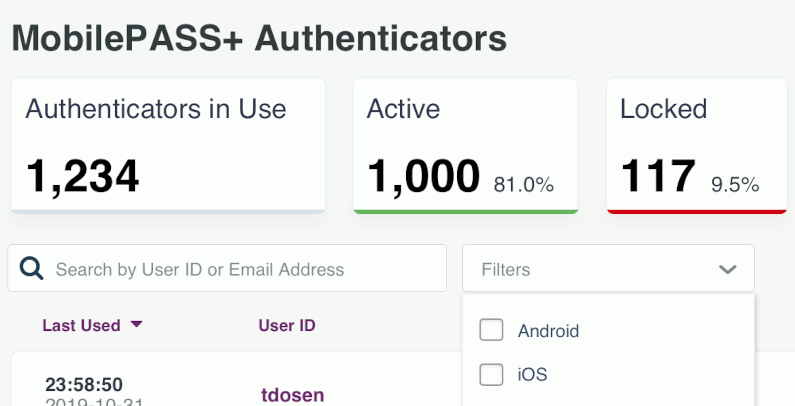
Task: Select the Locked authenticators card
Action: coord(697,145)
